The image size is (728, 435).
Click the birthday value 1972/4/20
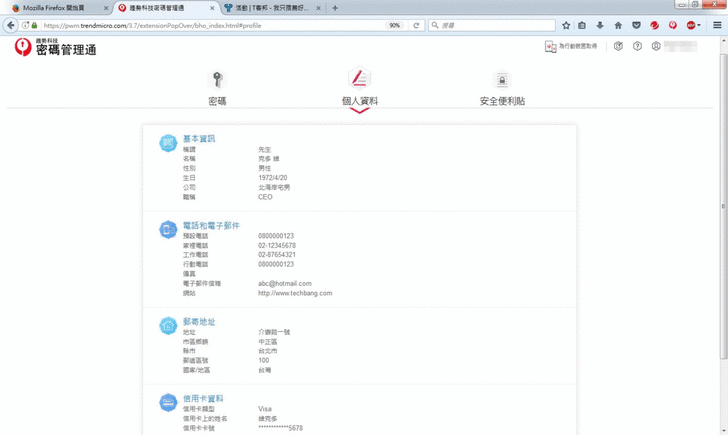click(x=273, y=178)
